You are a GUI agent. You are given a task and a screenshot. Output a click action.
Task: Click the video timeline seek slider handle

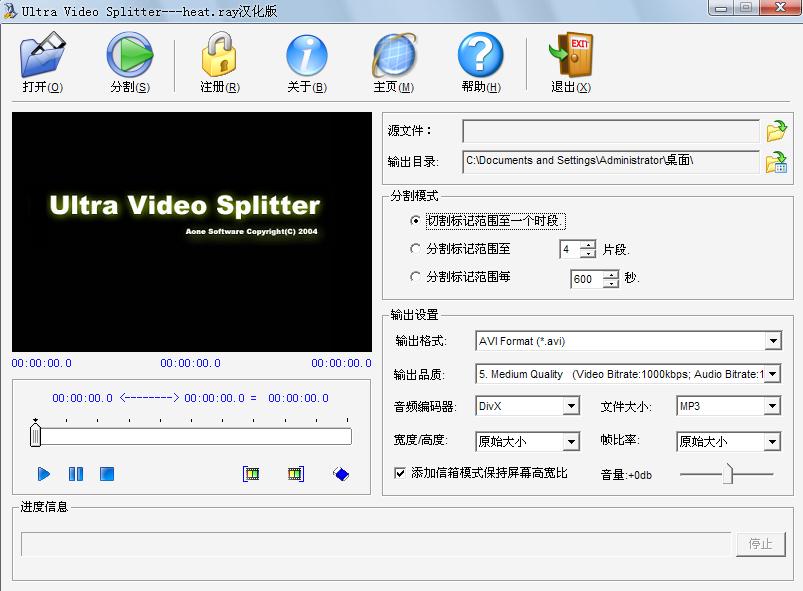coord(35,436)
